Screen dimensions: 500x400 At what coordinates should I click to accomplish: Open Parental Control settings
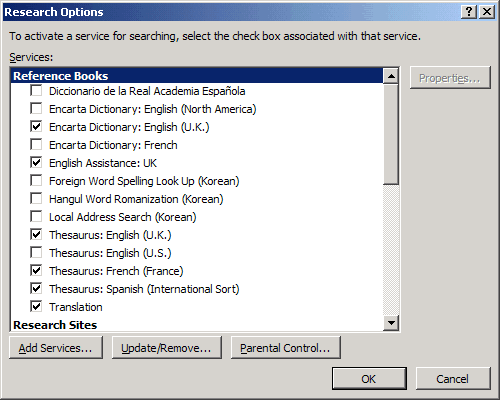tap(285, 348)
